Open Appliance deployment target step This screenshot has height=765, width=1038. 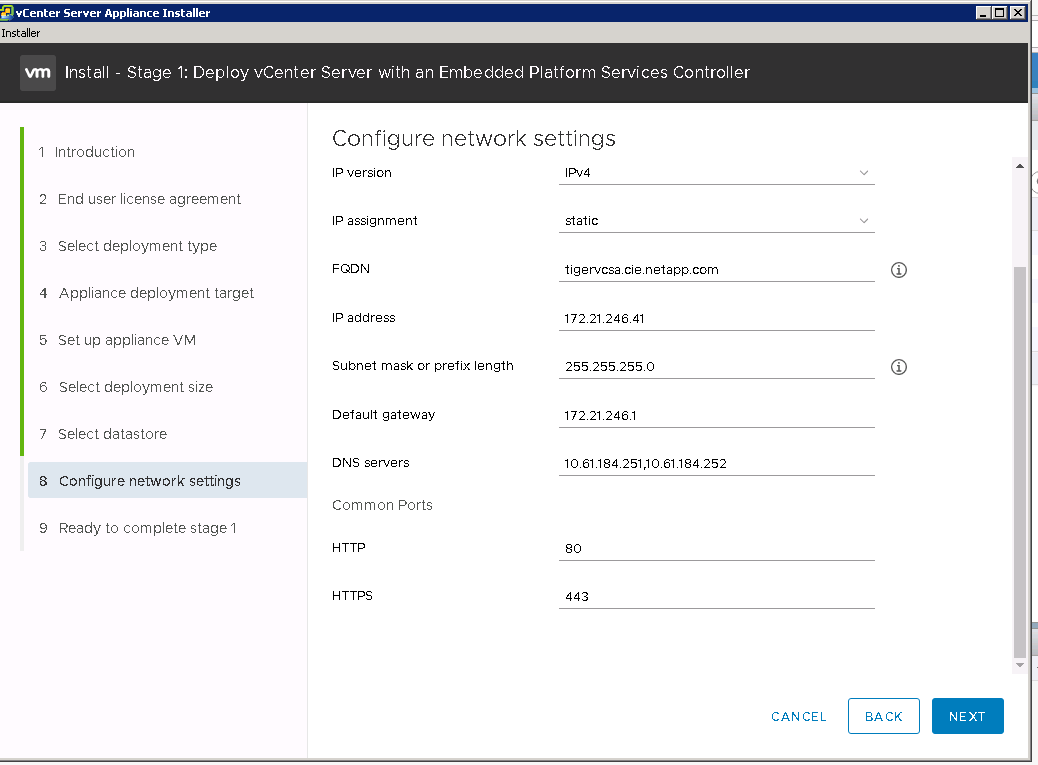click(x=156, y=293)
